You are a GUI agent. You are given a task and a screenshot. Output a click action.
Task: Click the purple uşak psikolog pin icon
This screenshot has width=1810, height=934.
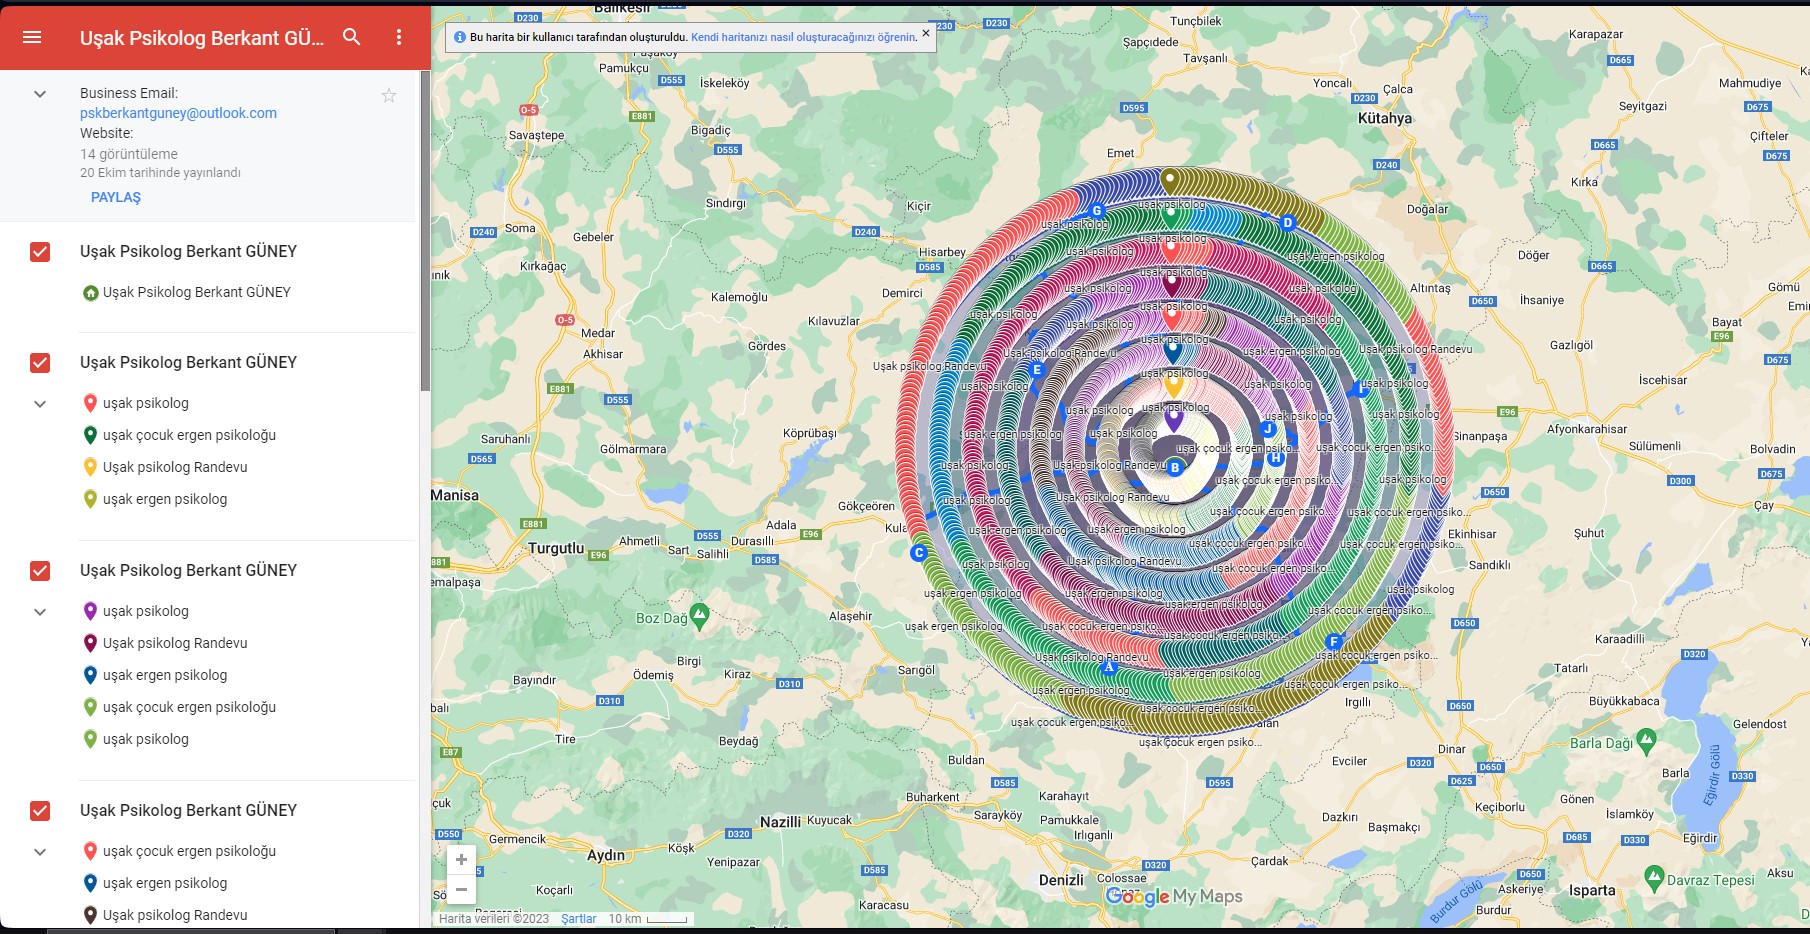(89, 611)
